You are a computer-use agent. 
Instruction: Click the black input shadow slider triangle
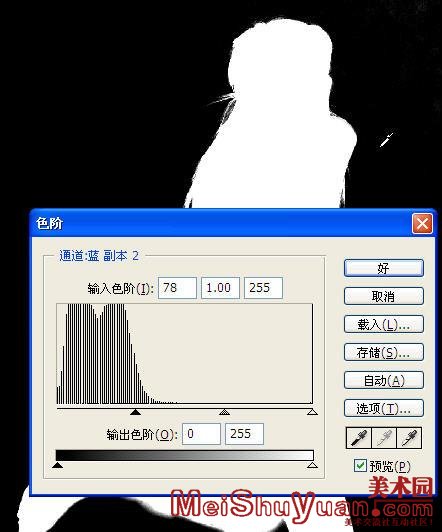point(135,412)
